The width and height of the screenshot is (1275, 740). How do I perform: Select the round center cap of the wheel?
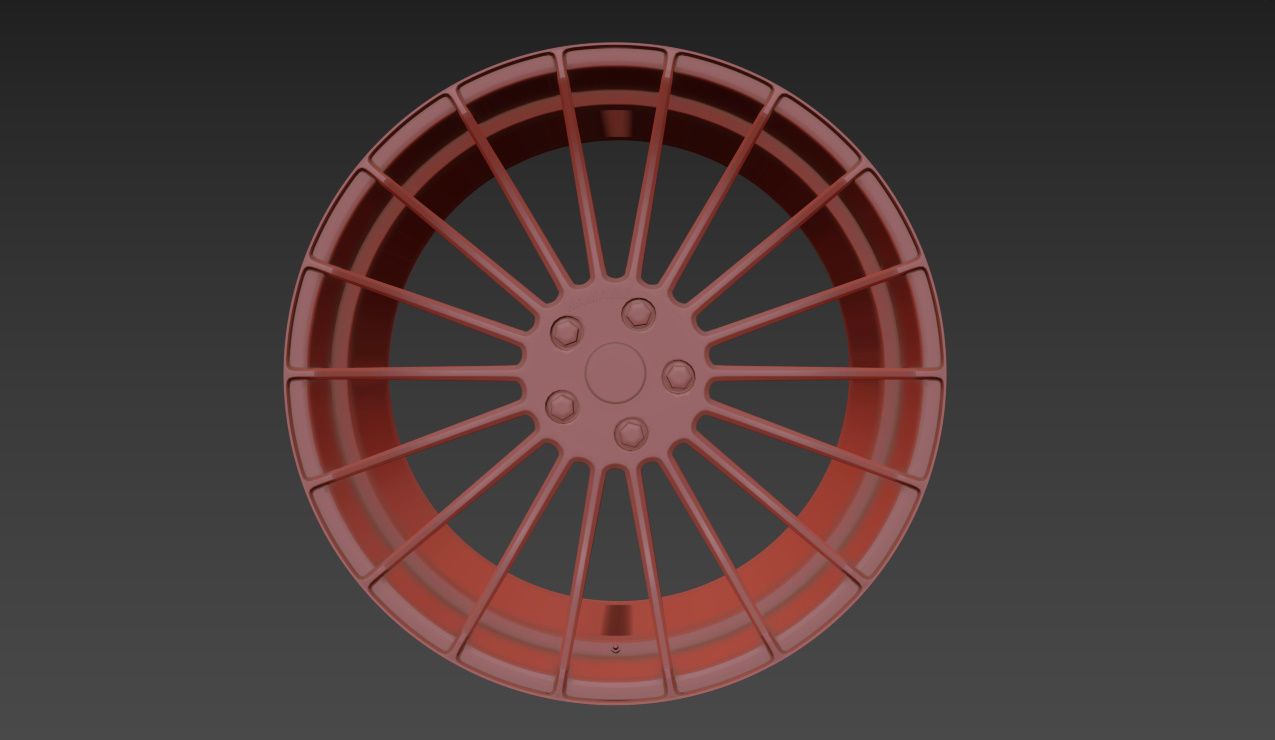[614, 373]
